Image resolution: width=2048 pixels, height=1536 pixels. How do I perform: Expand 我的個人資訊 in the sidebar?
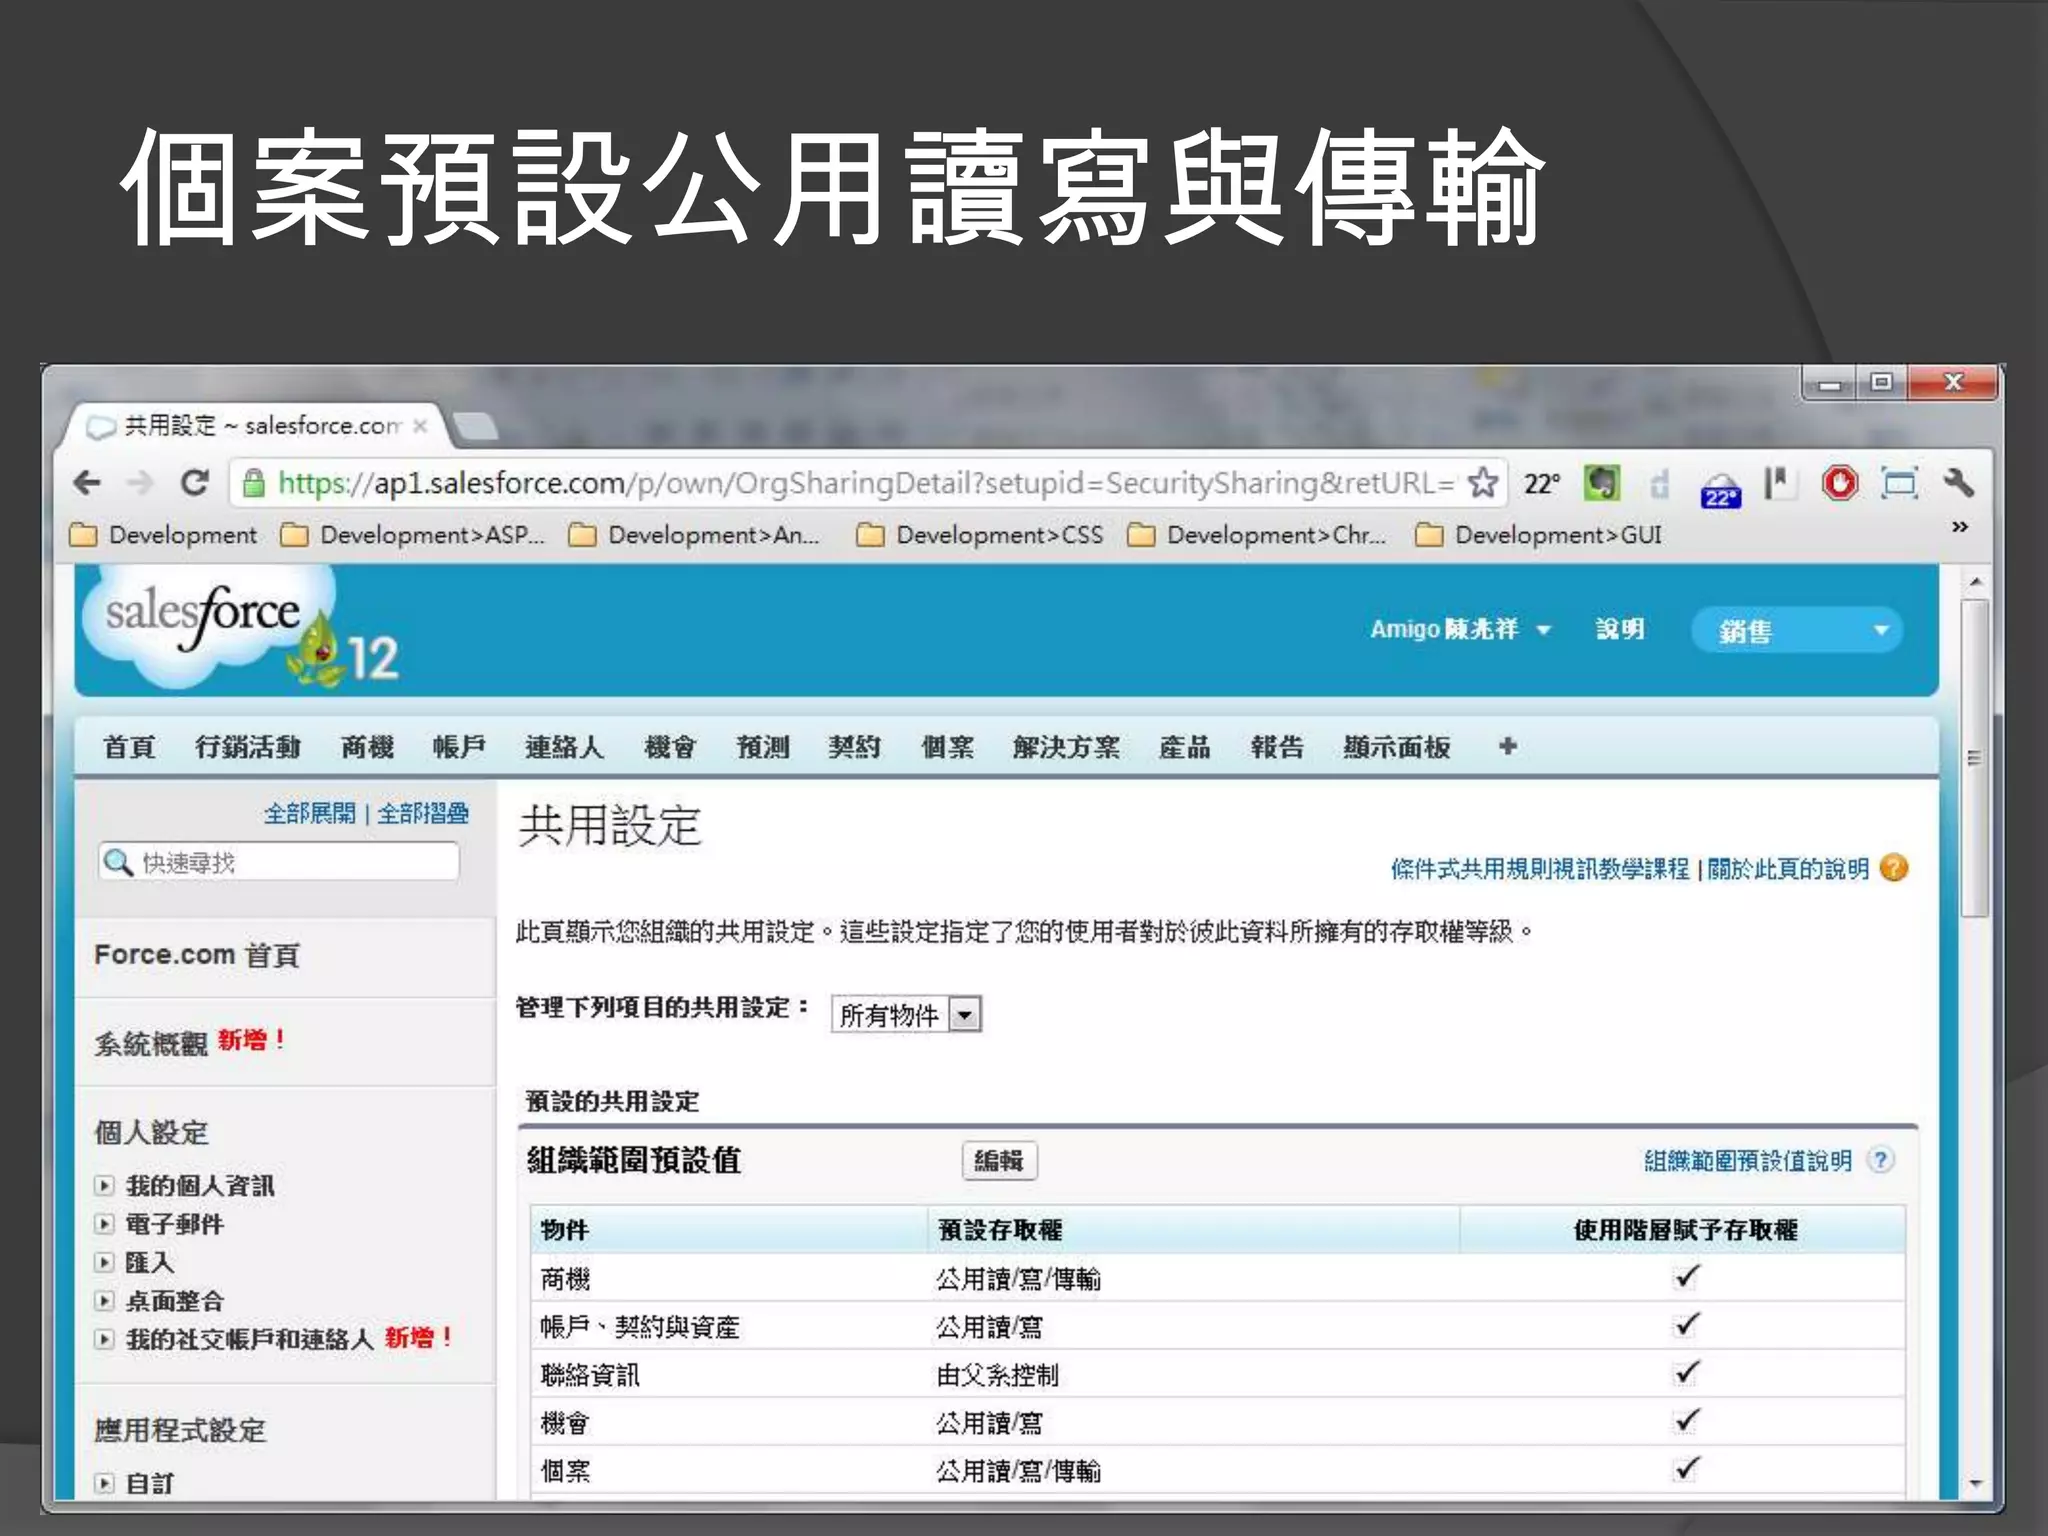pos(104,1186)
